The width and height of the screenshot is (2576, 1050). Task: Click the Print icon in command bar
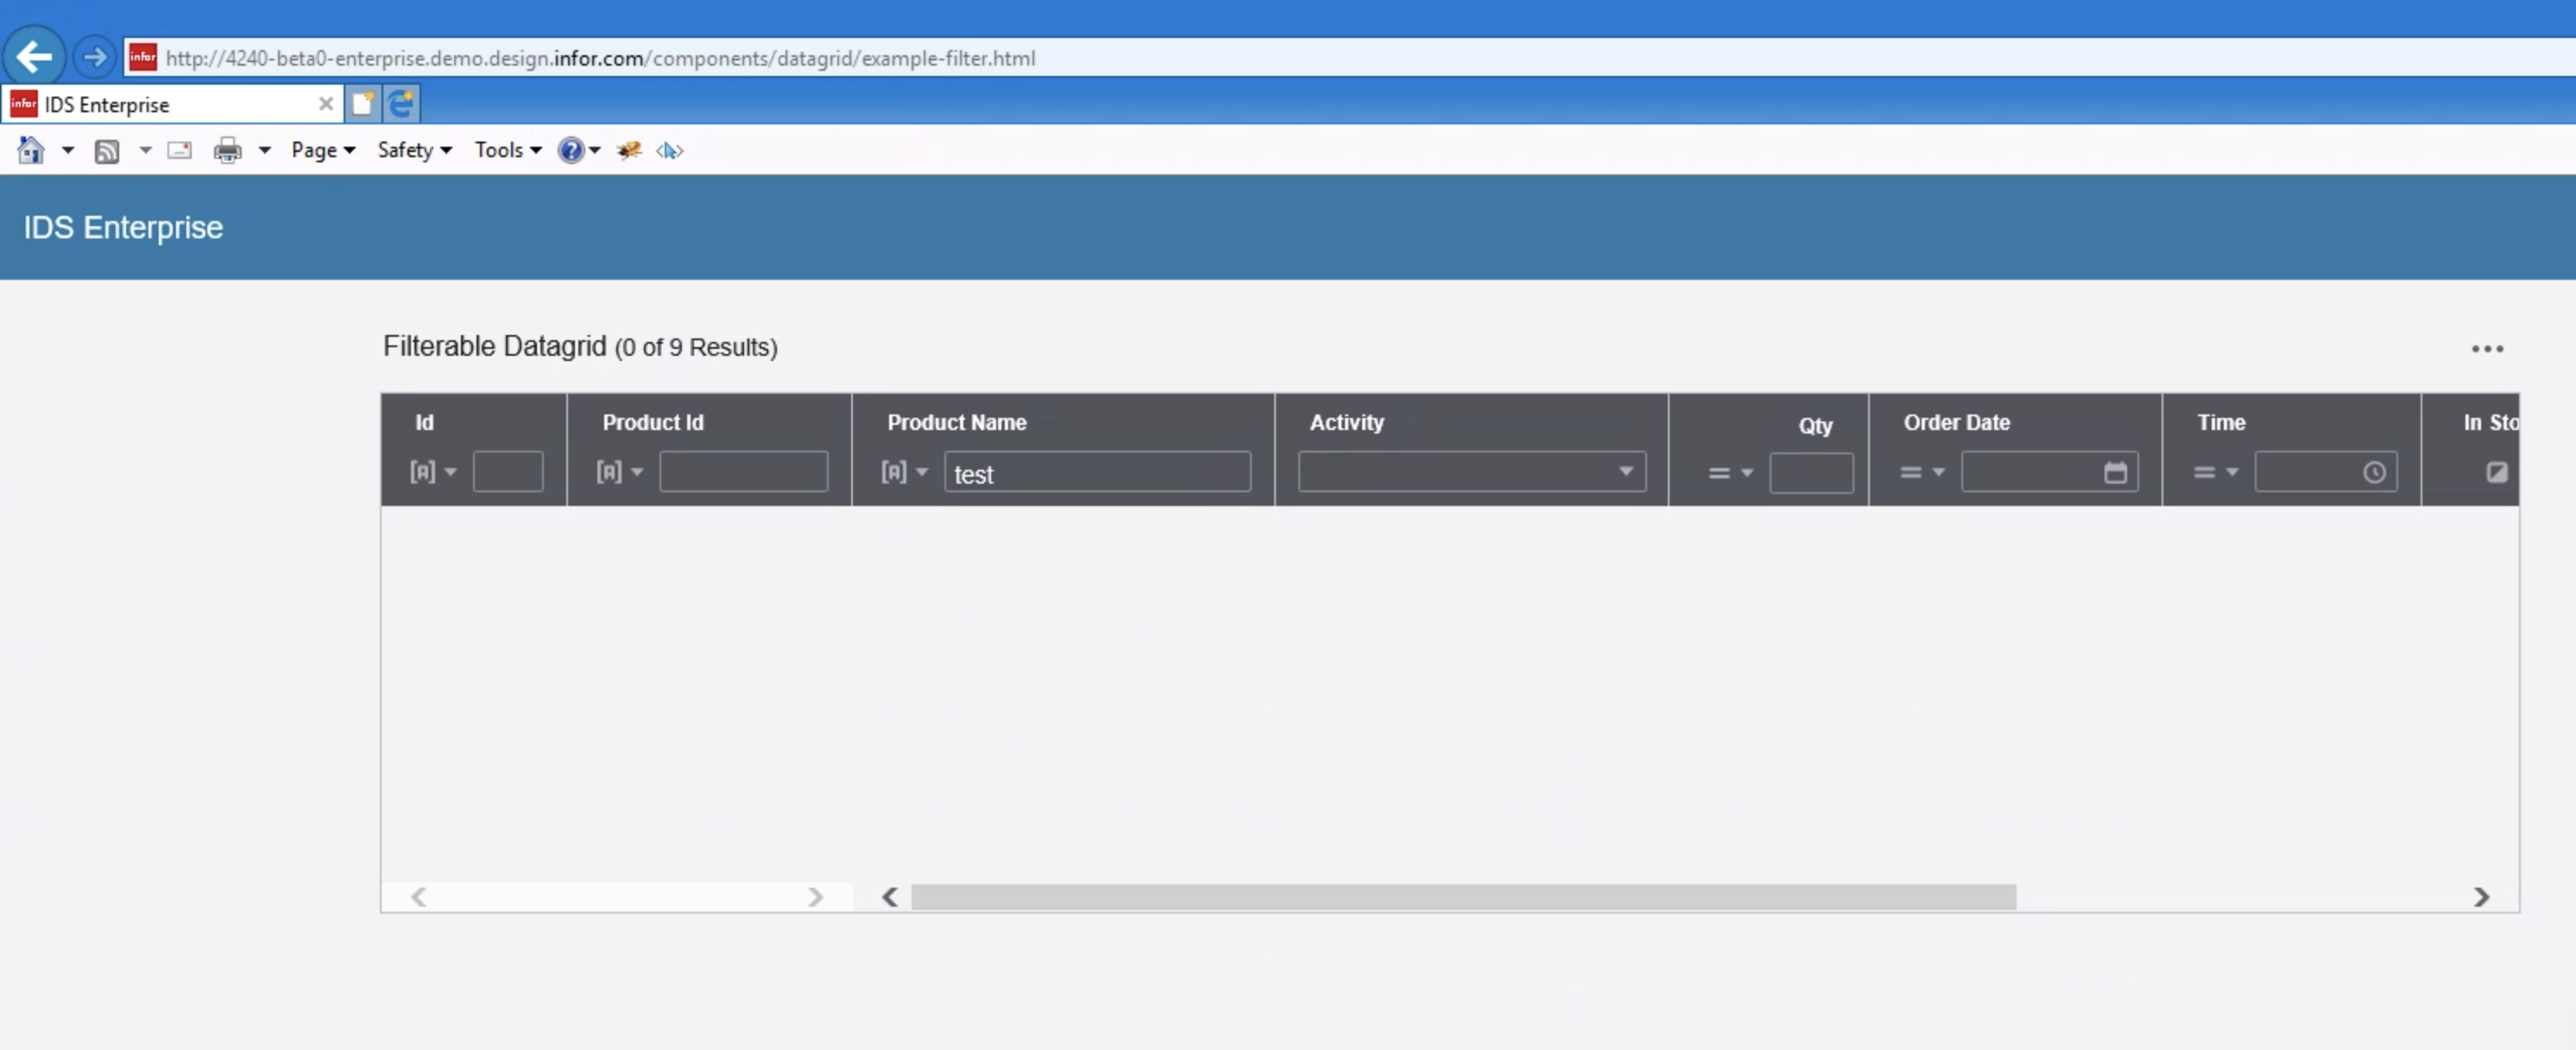228,150
